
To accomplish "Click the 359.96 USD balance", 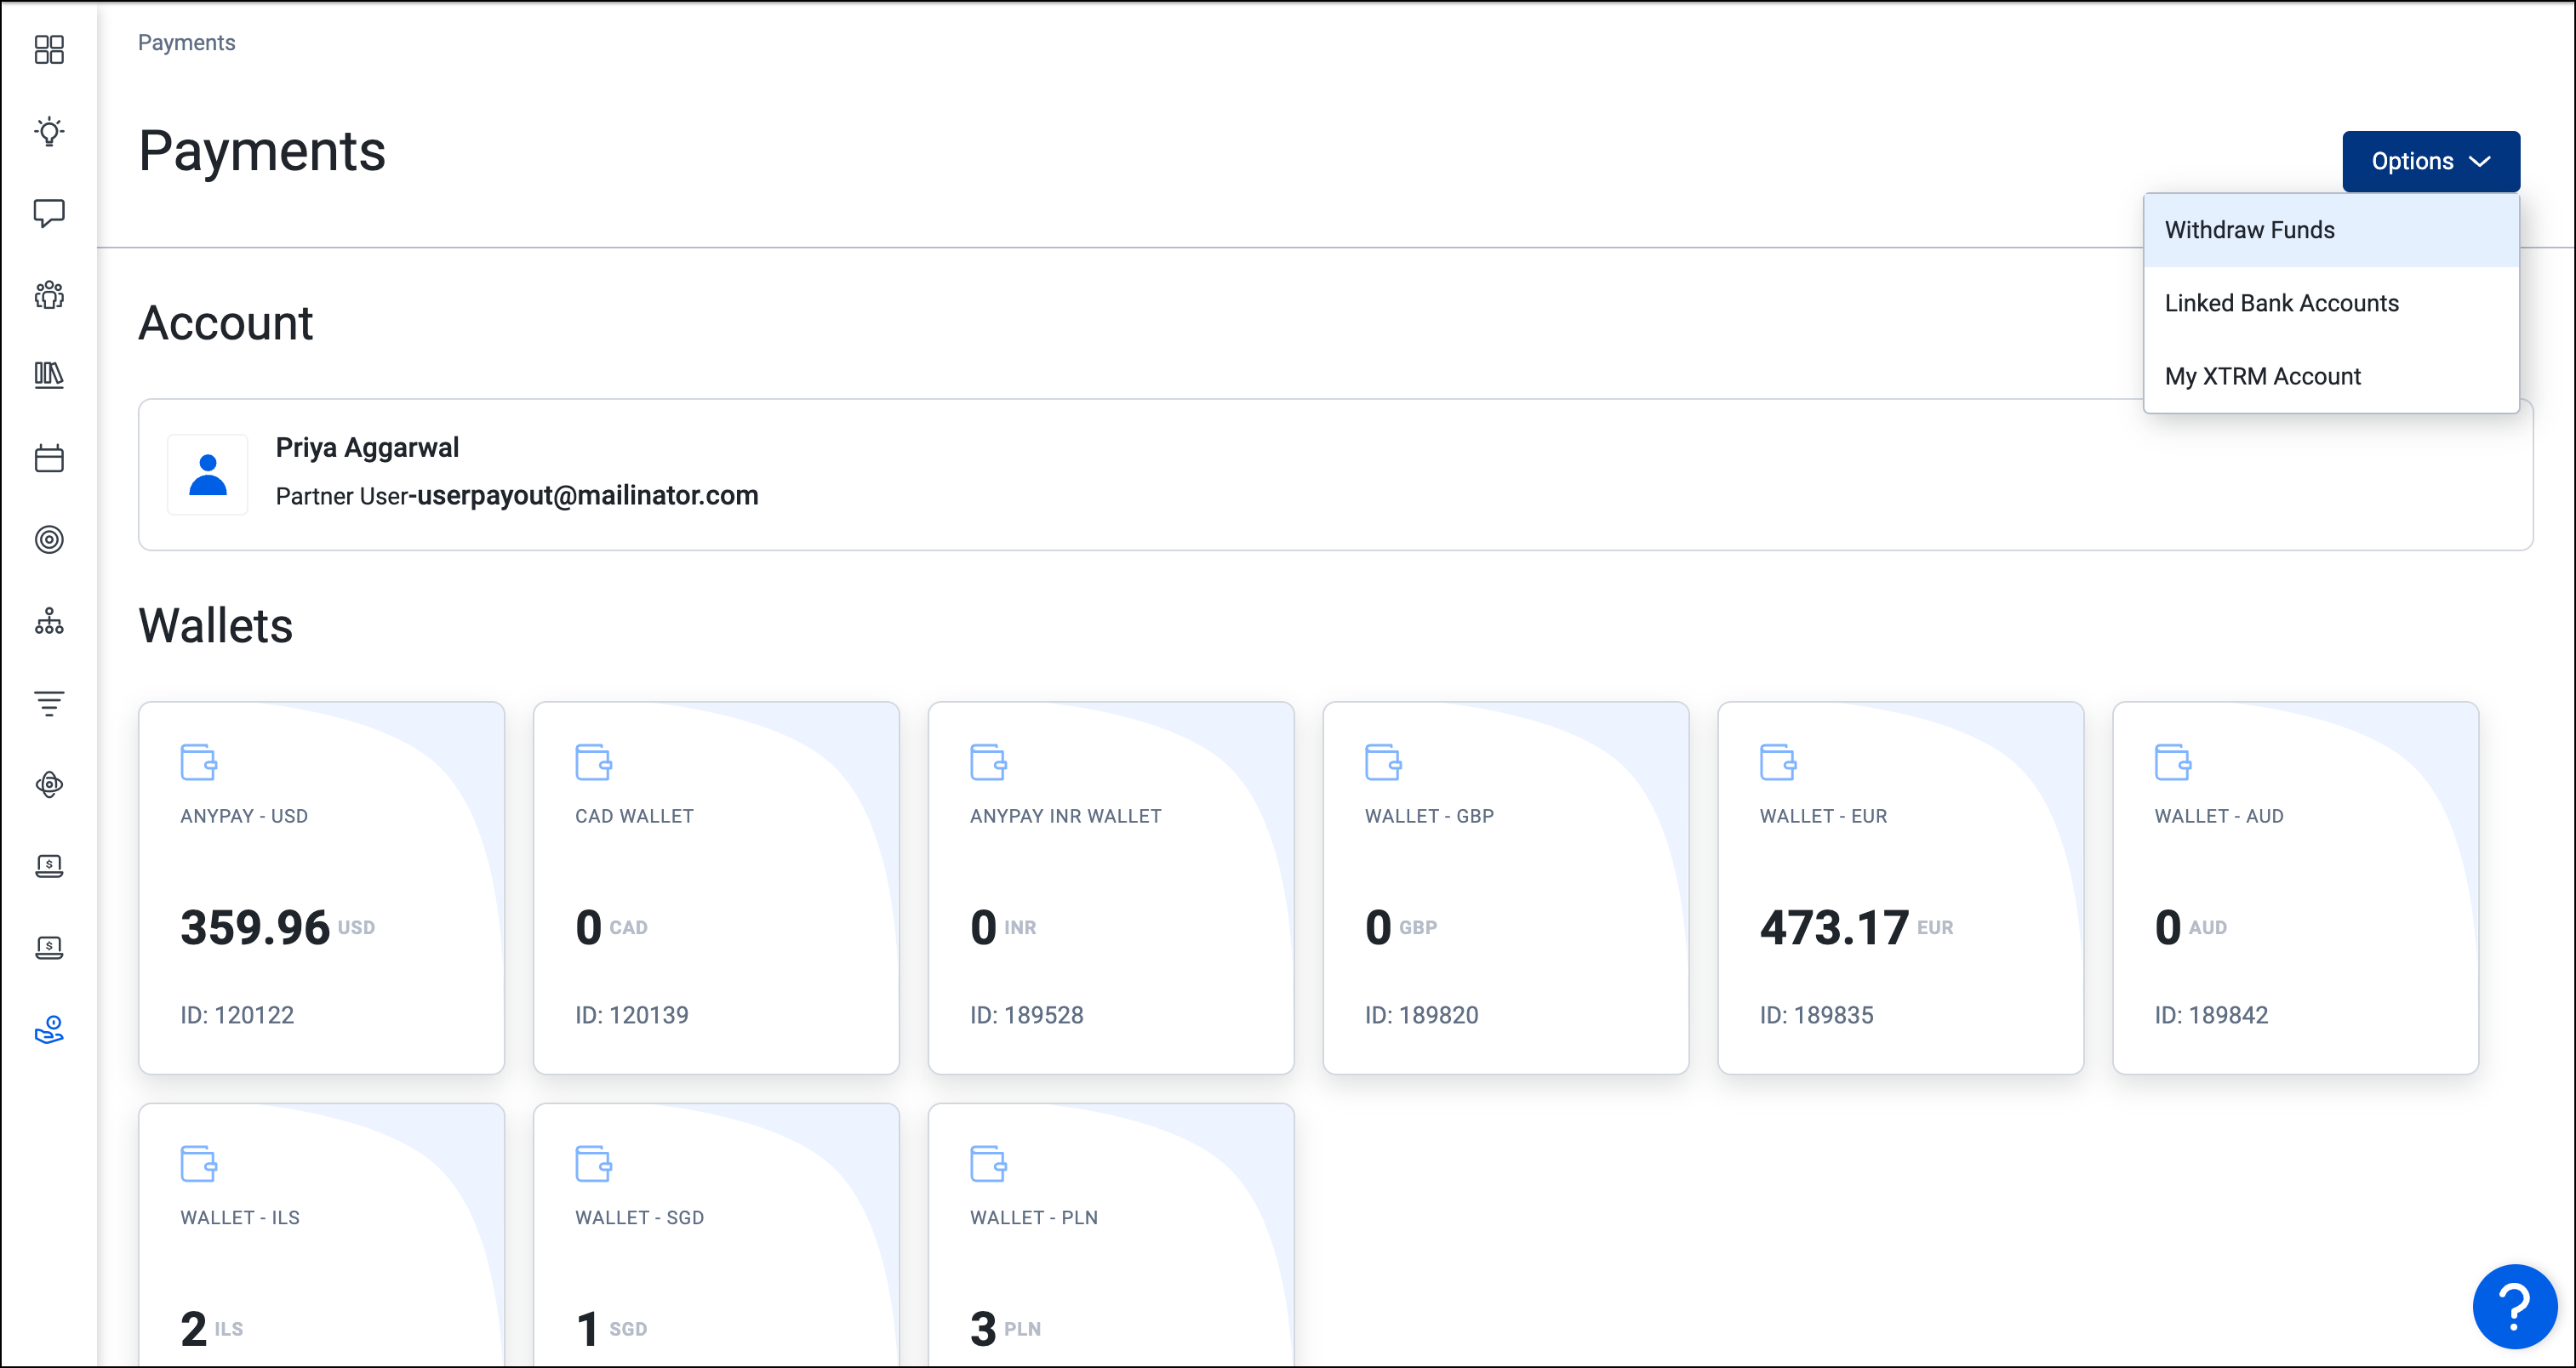I will (x=277, y=927).
